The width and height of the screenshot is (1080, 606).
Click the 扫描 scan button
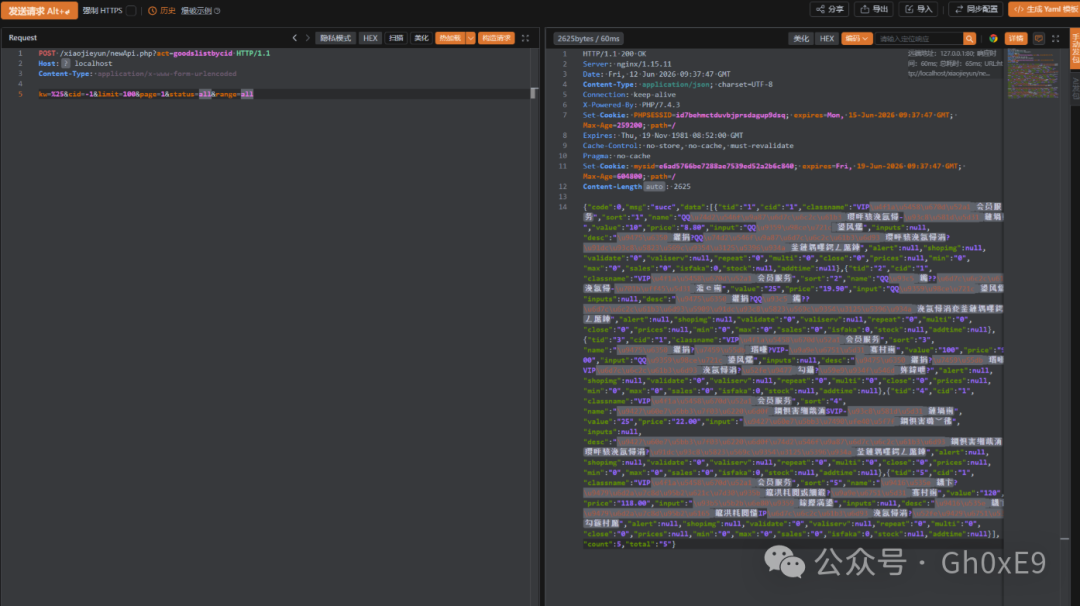pos(396,38)
